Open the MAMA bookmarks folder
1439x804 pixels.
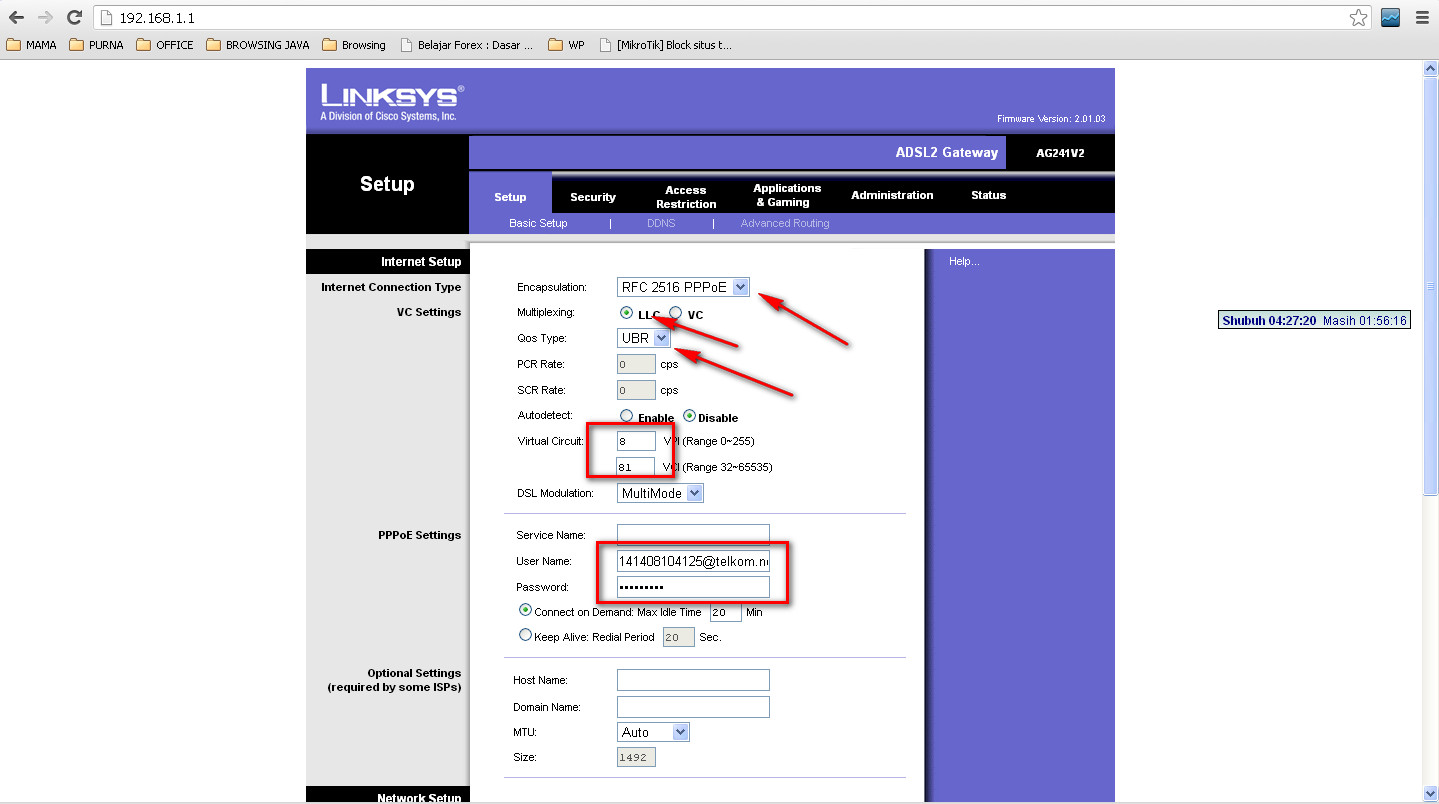pyautogui.click(x=32, y=45)
